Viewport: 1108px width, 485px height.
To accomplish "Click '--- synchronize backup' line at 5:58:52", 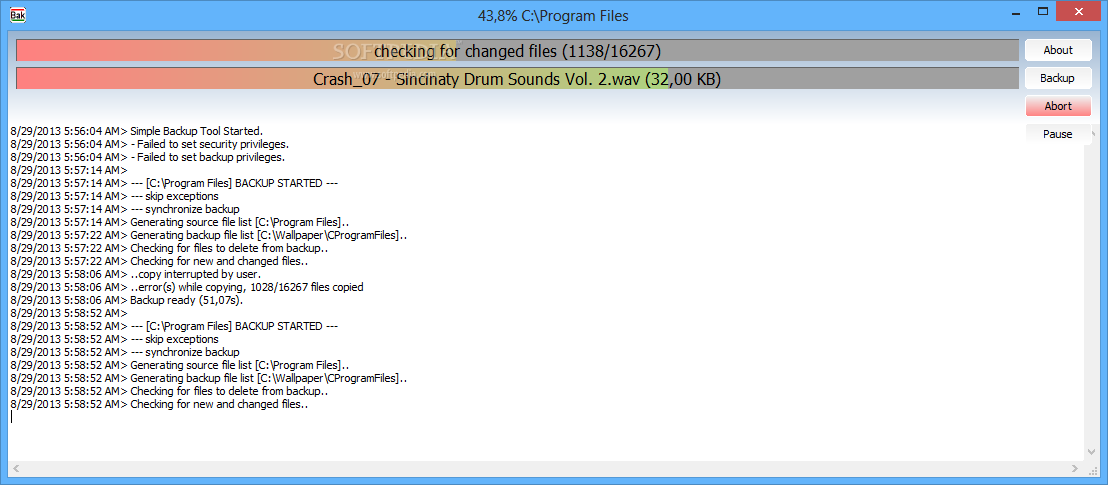I will [x=124, y=352].
